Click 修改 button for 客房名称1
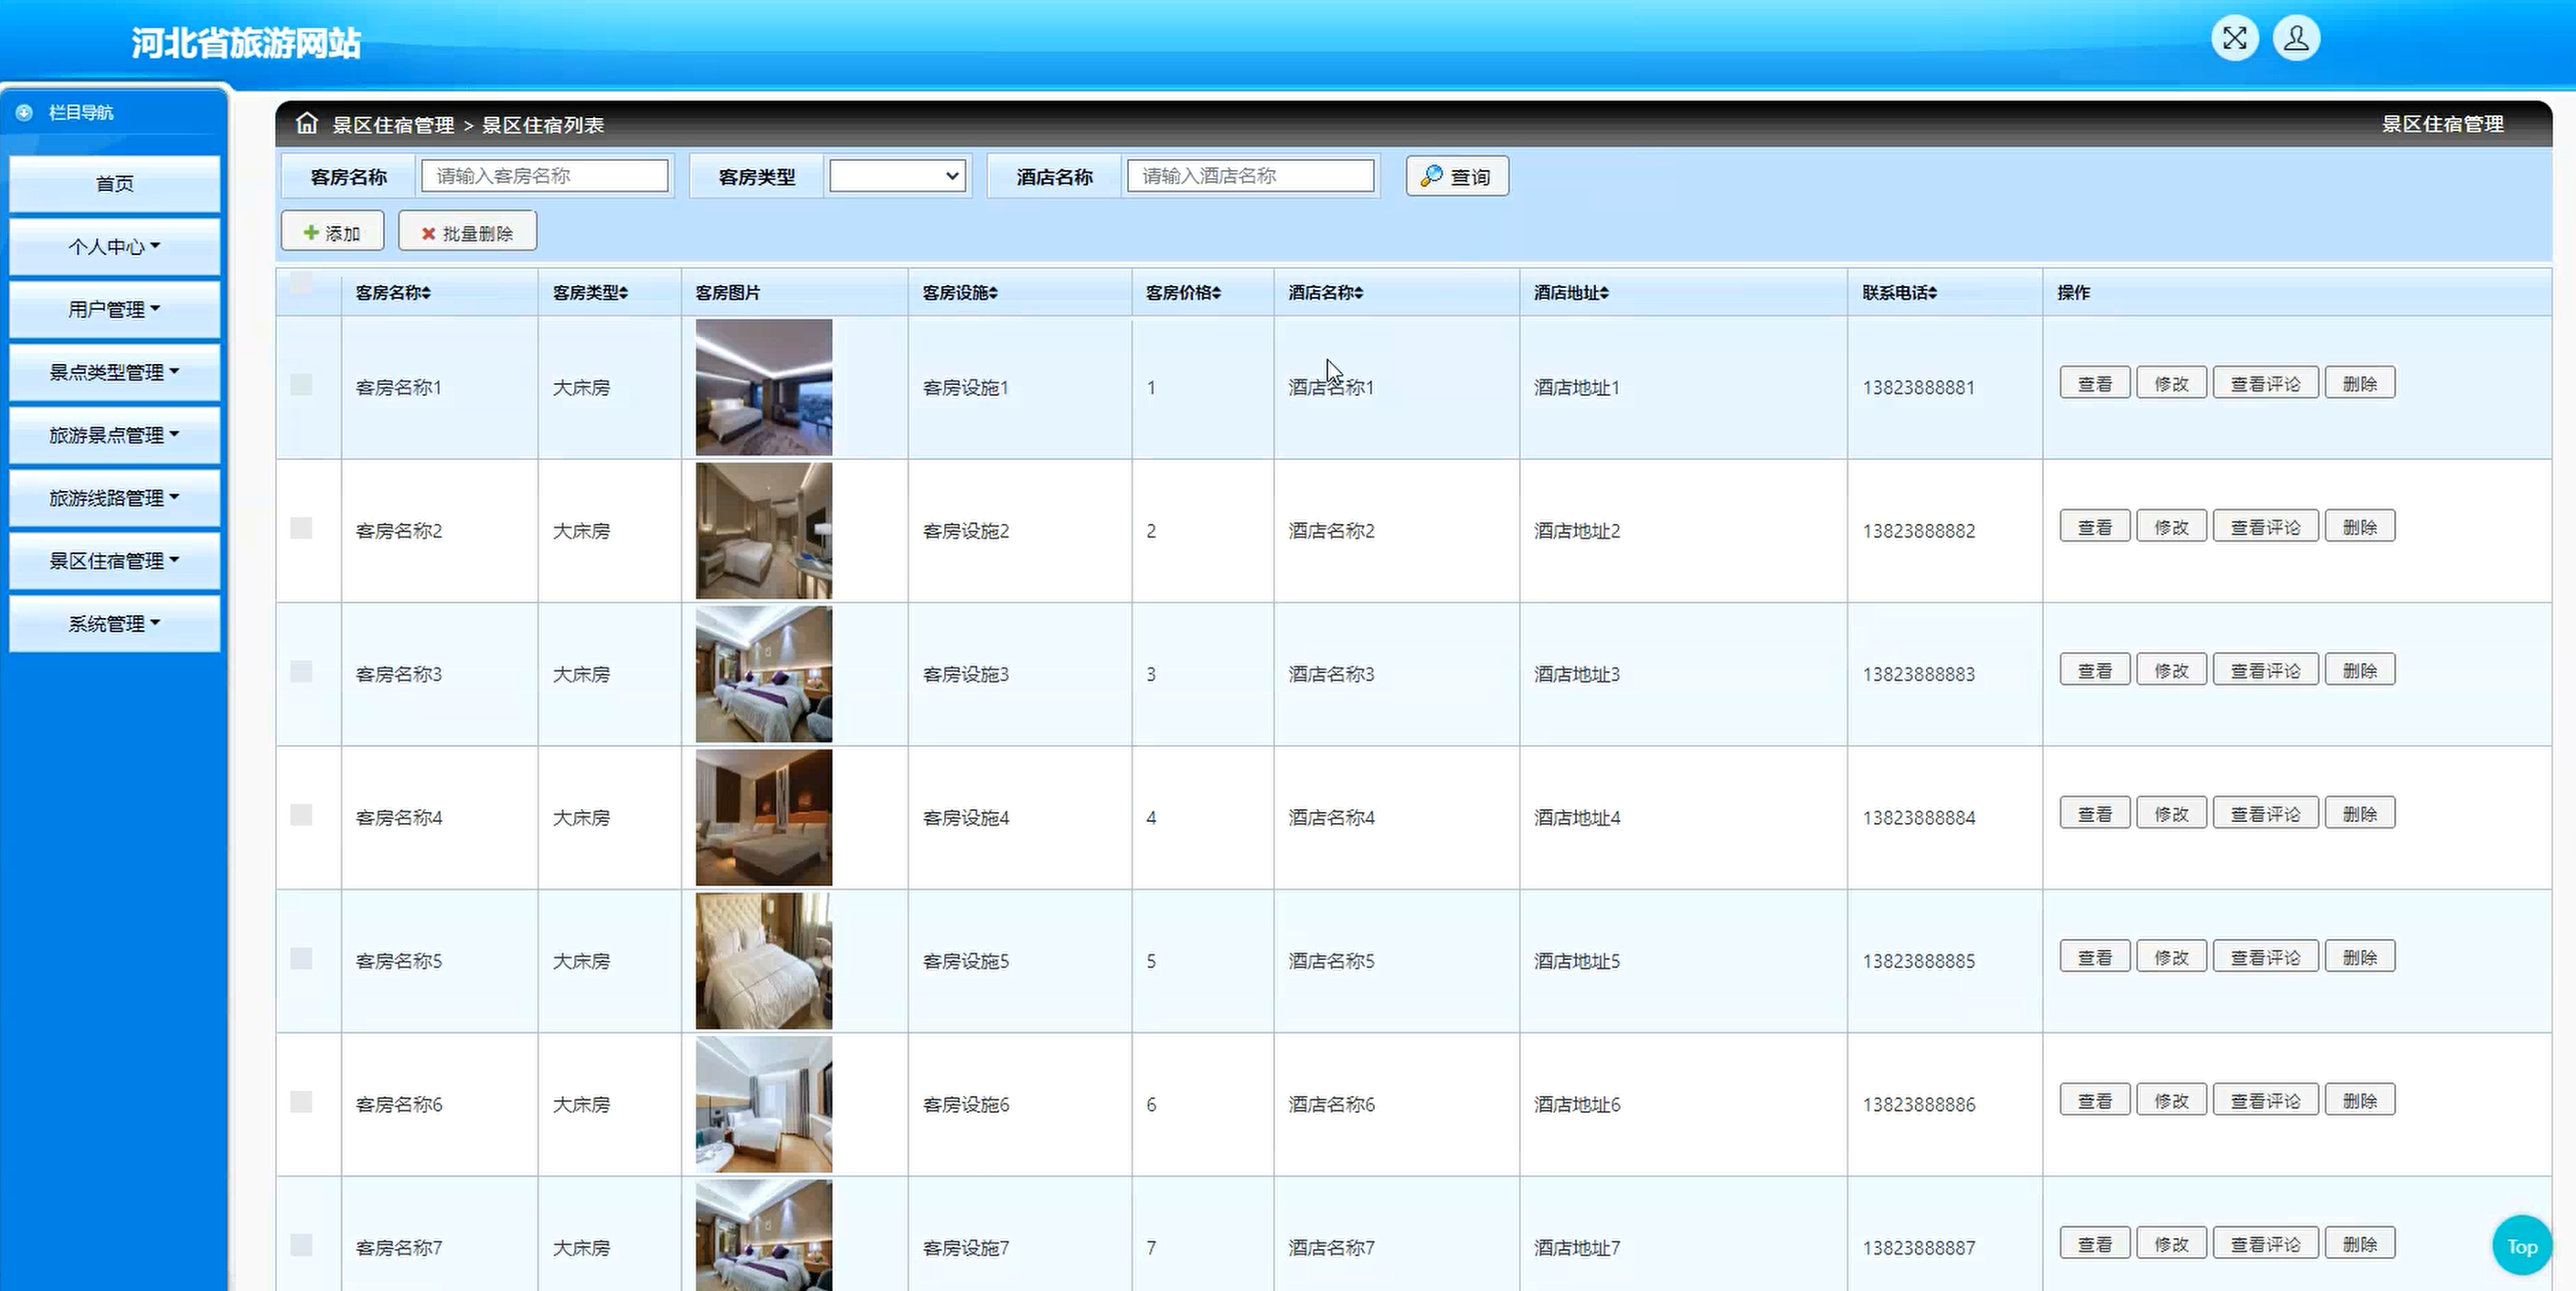Image resolution: width=2576 pixels, height=1291 pixels. 2171,383
